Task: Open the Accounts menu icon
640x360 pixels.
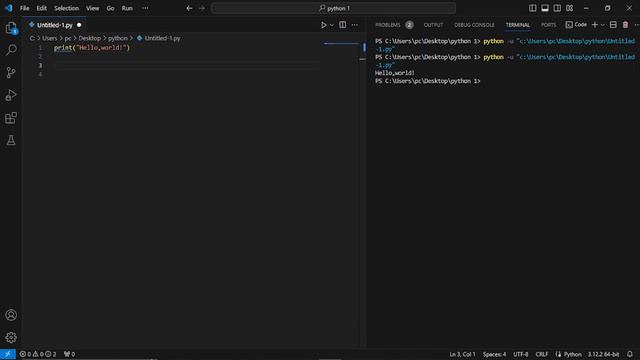Action: tap(11, 315)
